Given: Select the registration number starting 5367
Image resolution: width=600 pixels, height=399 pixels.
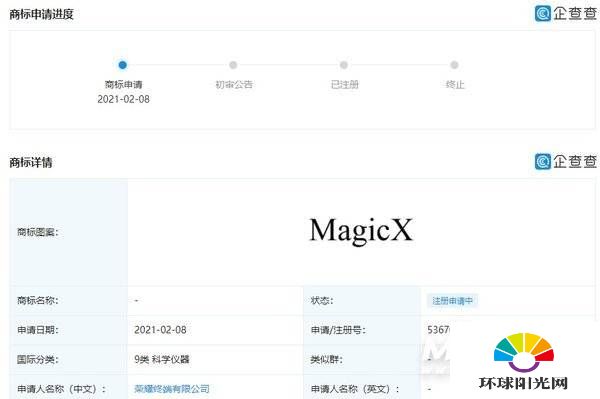Looking at the screenshot, I should pos(438,330).
